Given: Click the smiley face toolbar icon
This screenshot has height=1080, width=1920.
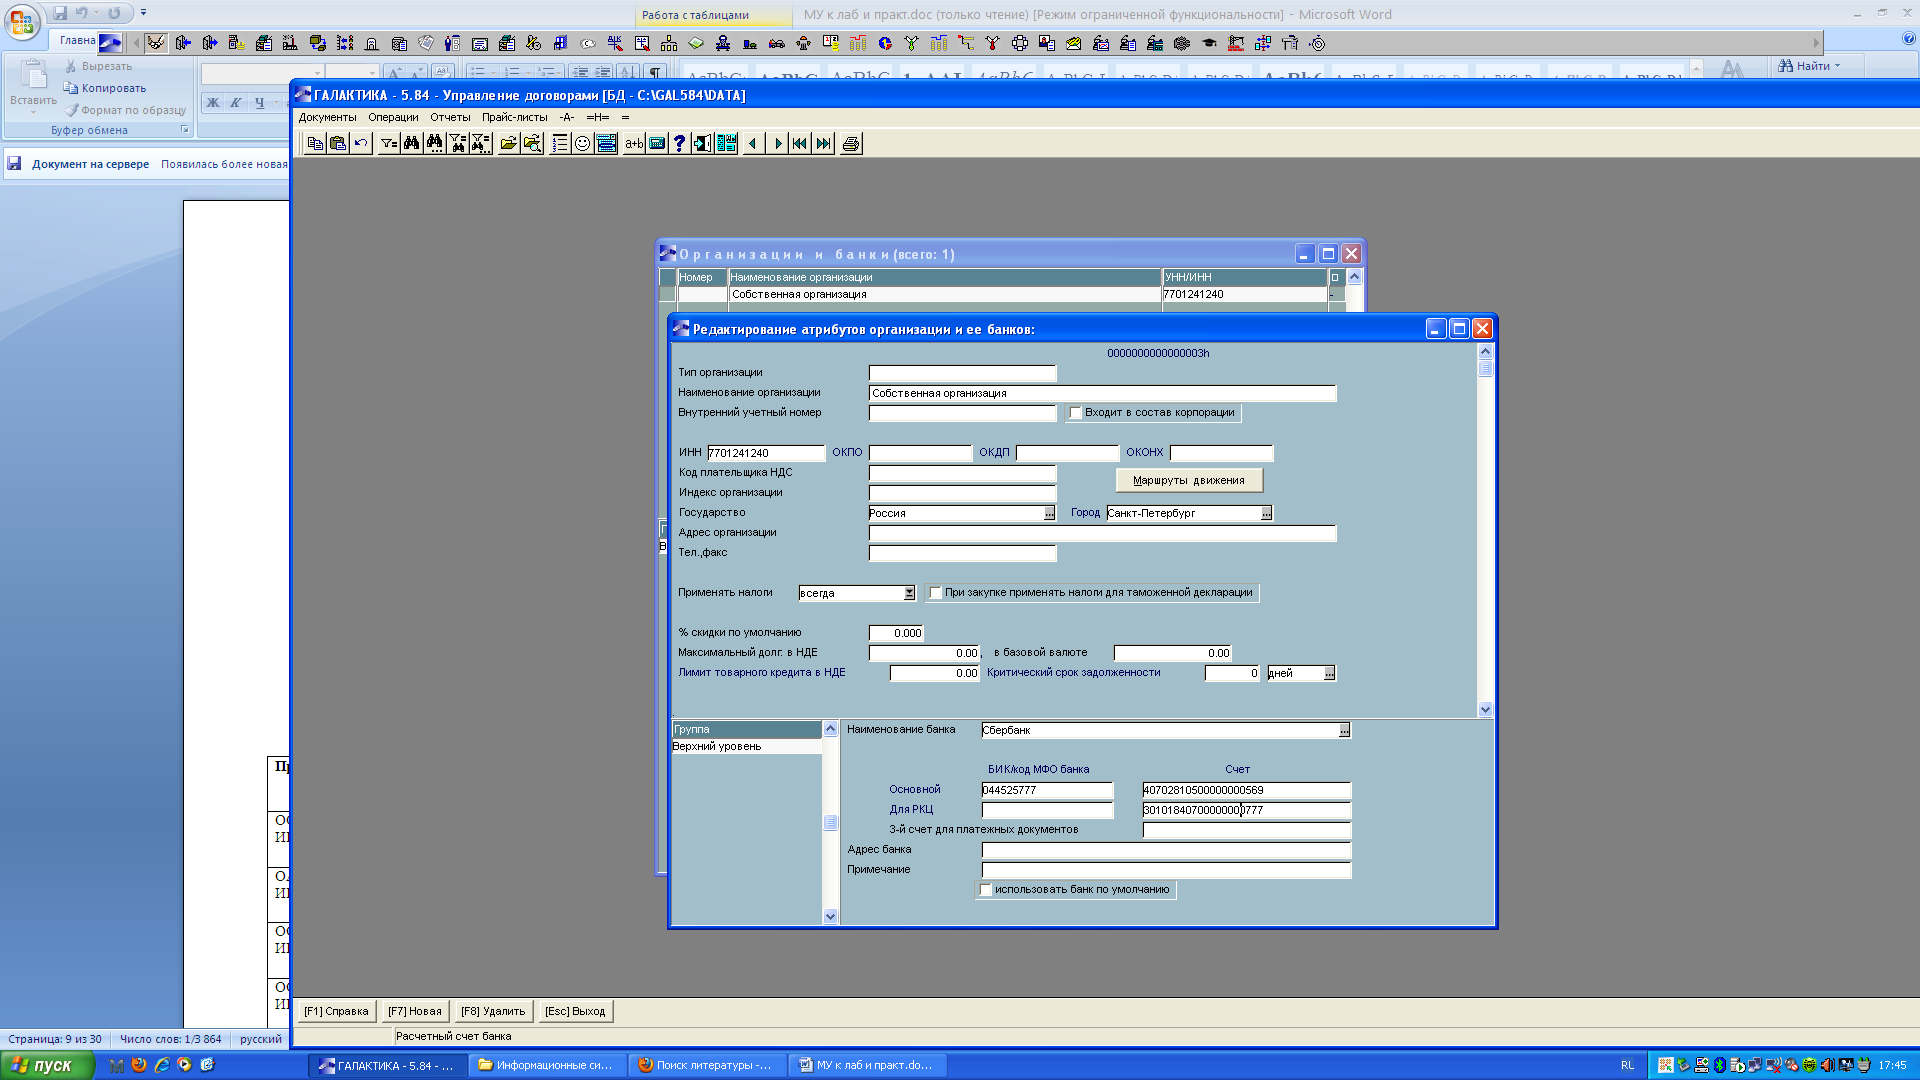Looking at the screenshot, I should pos(583,143).
